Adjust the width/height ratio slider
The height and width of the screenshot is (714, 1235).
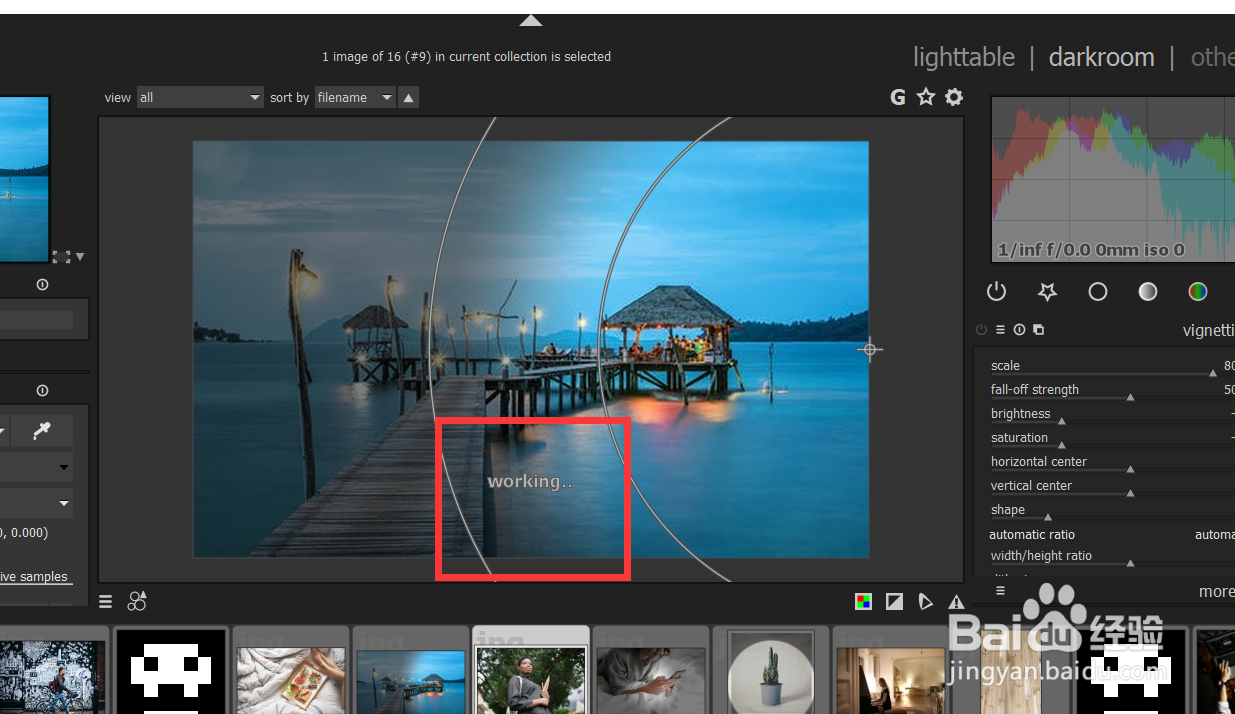click(x=1112, y=557)
